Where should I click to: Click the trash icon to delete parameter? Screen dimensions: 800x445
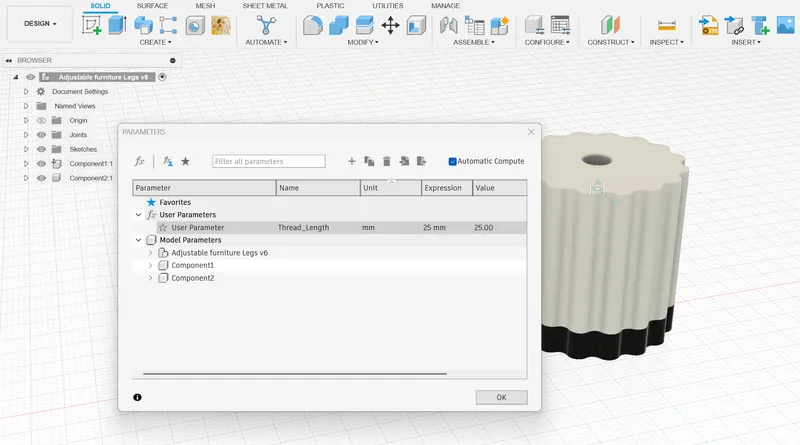[x=386, y=161]
